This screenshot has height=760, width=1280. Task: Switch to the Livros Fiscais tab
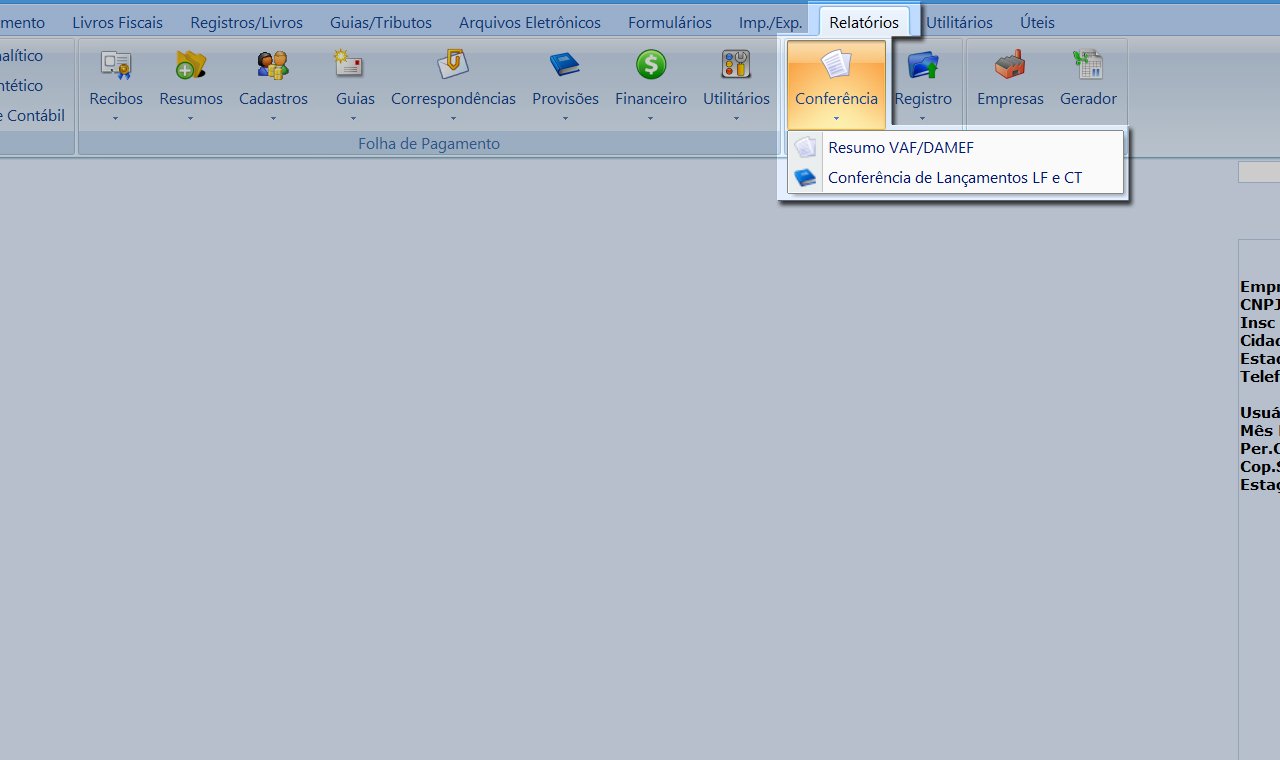[117, 22]
